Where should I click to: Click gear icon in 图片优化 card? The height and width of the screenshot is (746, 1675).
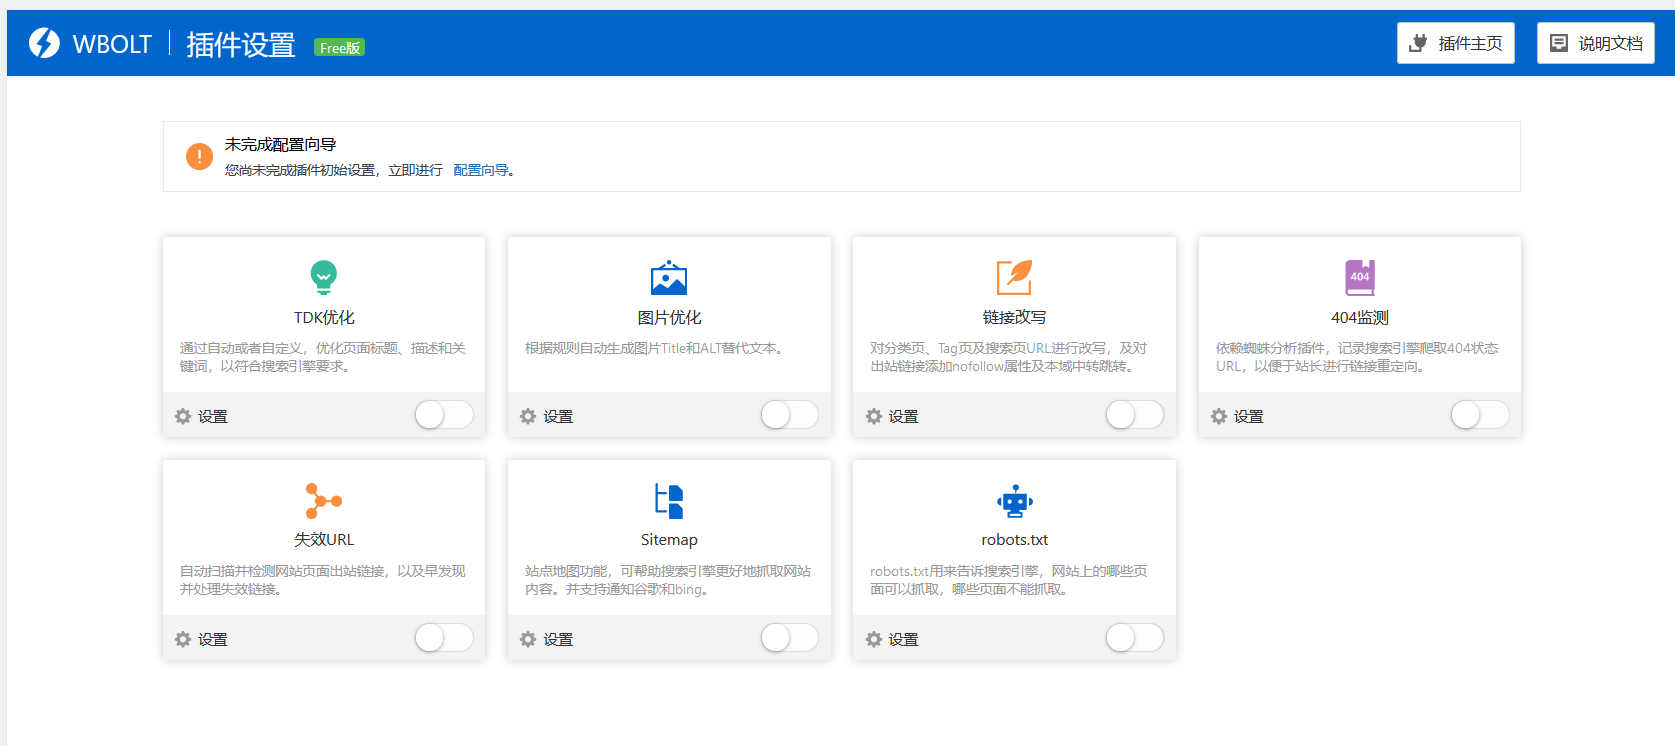pyautogui.click(x=528, y=416)
